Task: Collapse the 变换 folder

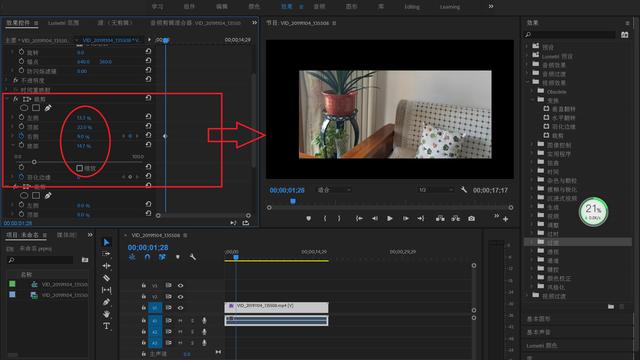Action: [x=533, y=100]
